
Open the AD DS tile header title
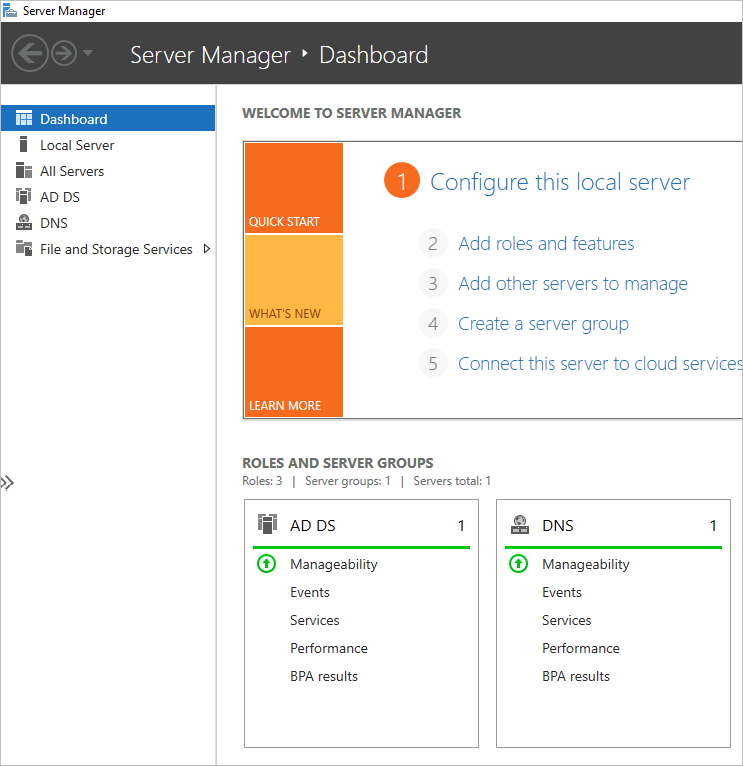[x=313, y=526]
